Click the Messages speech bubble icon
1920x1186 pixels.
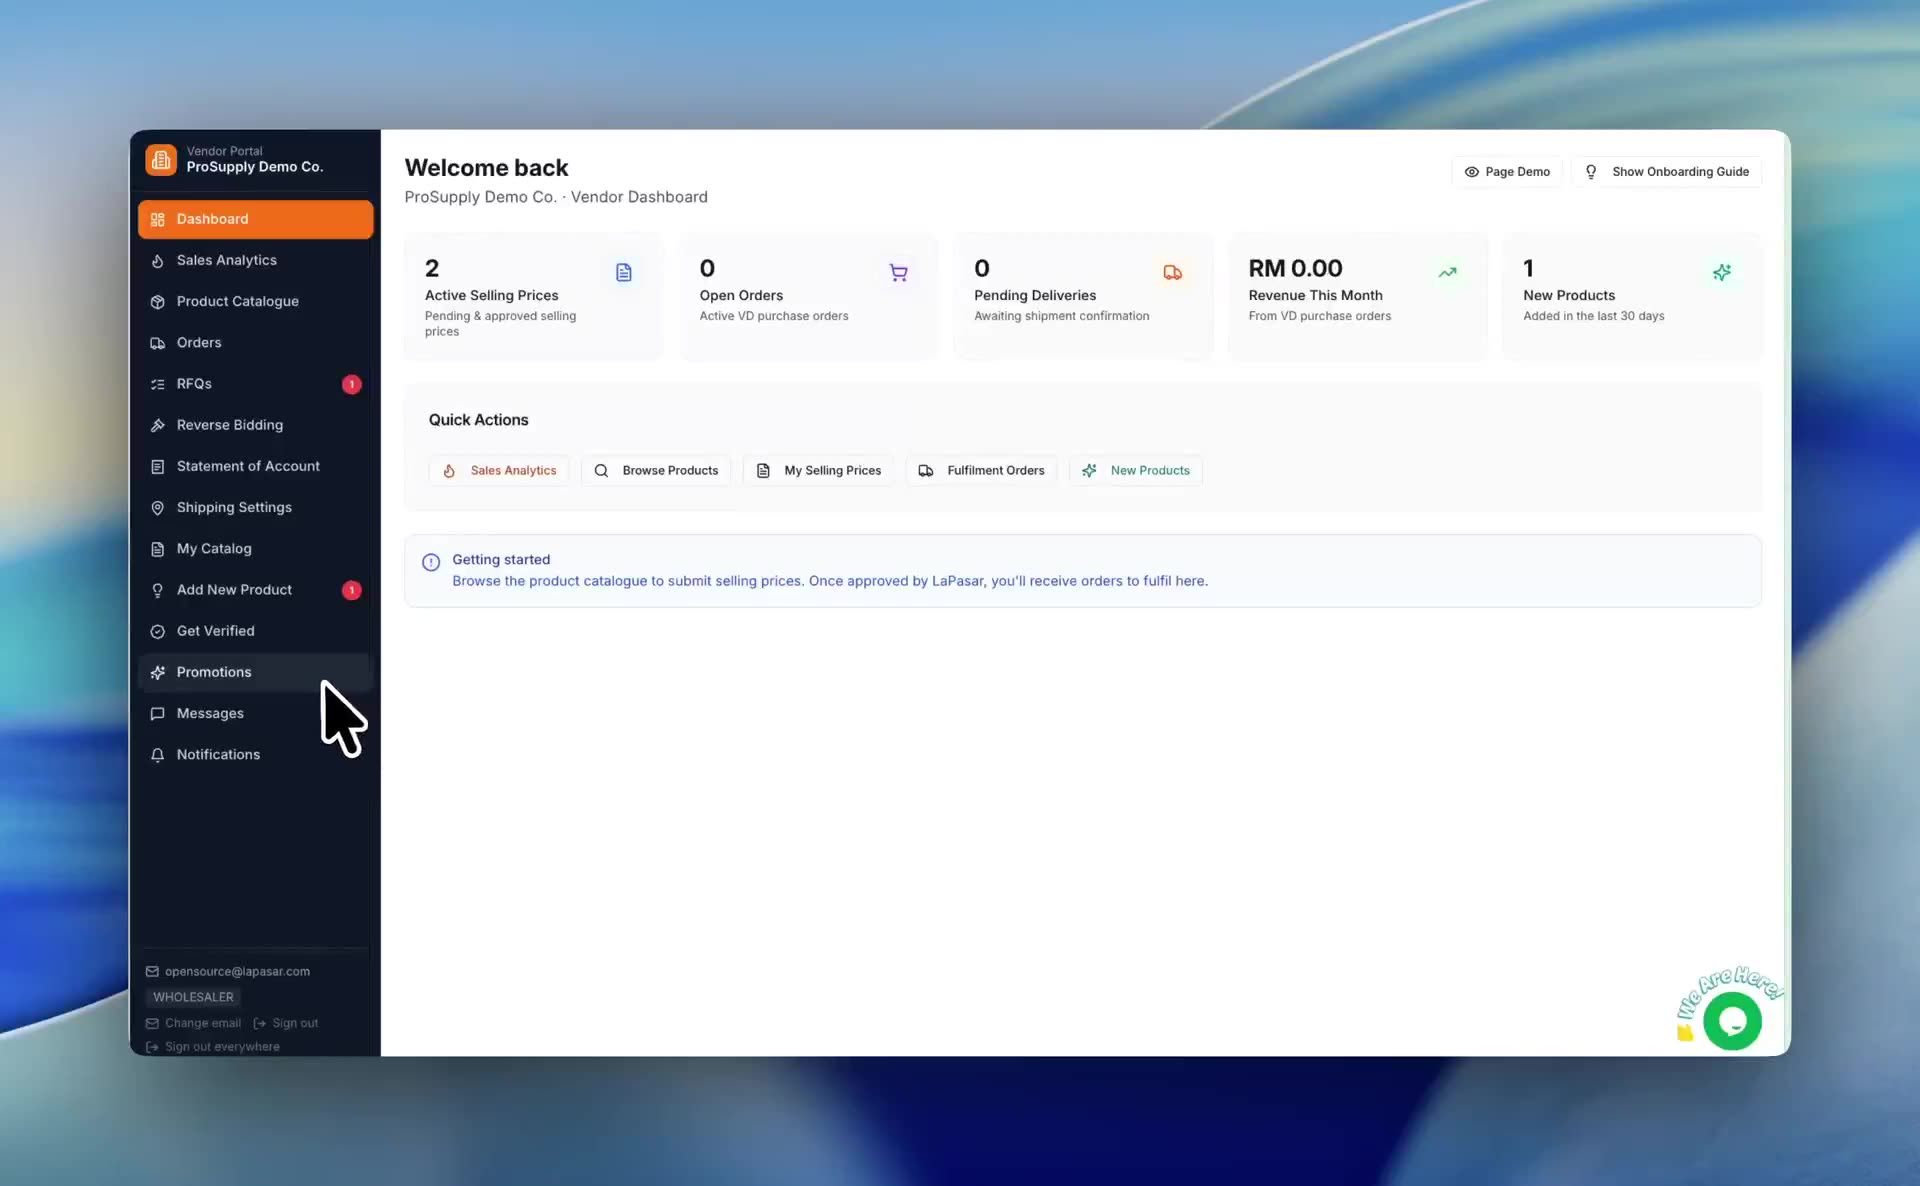click(157, 714)
